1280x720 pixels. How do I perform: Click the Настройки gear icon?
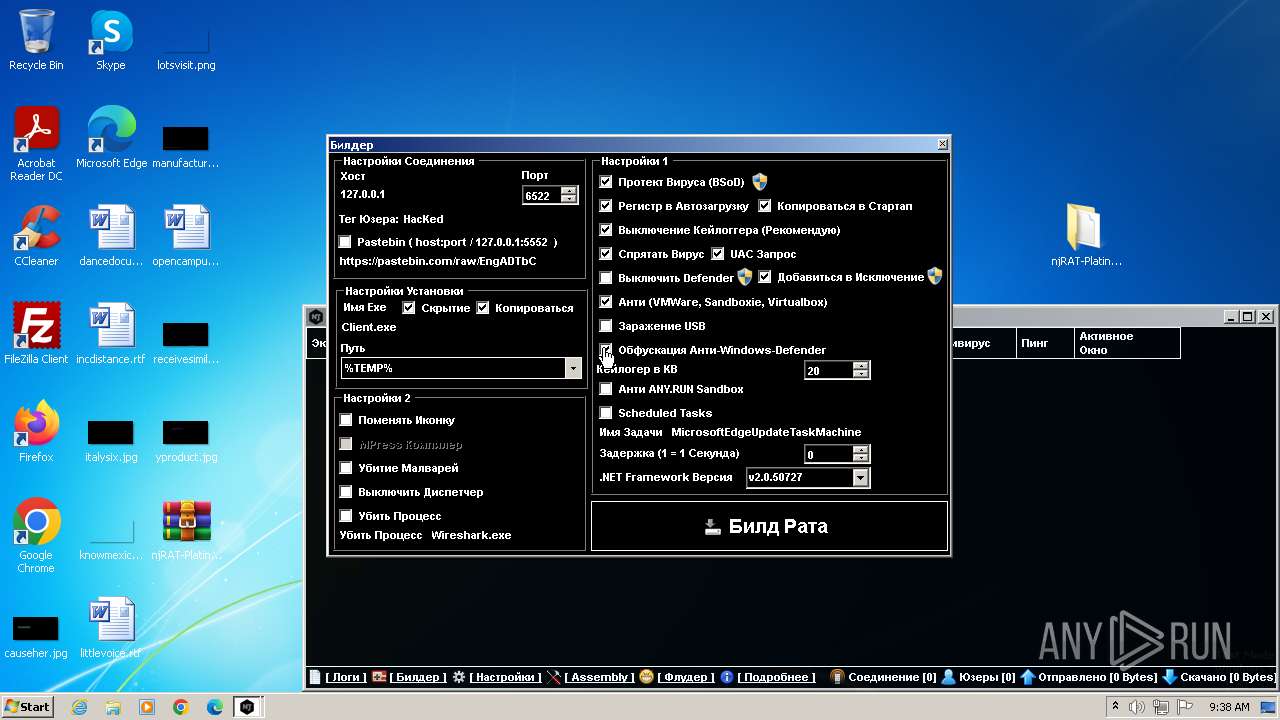tap(459, 677)
